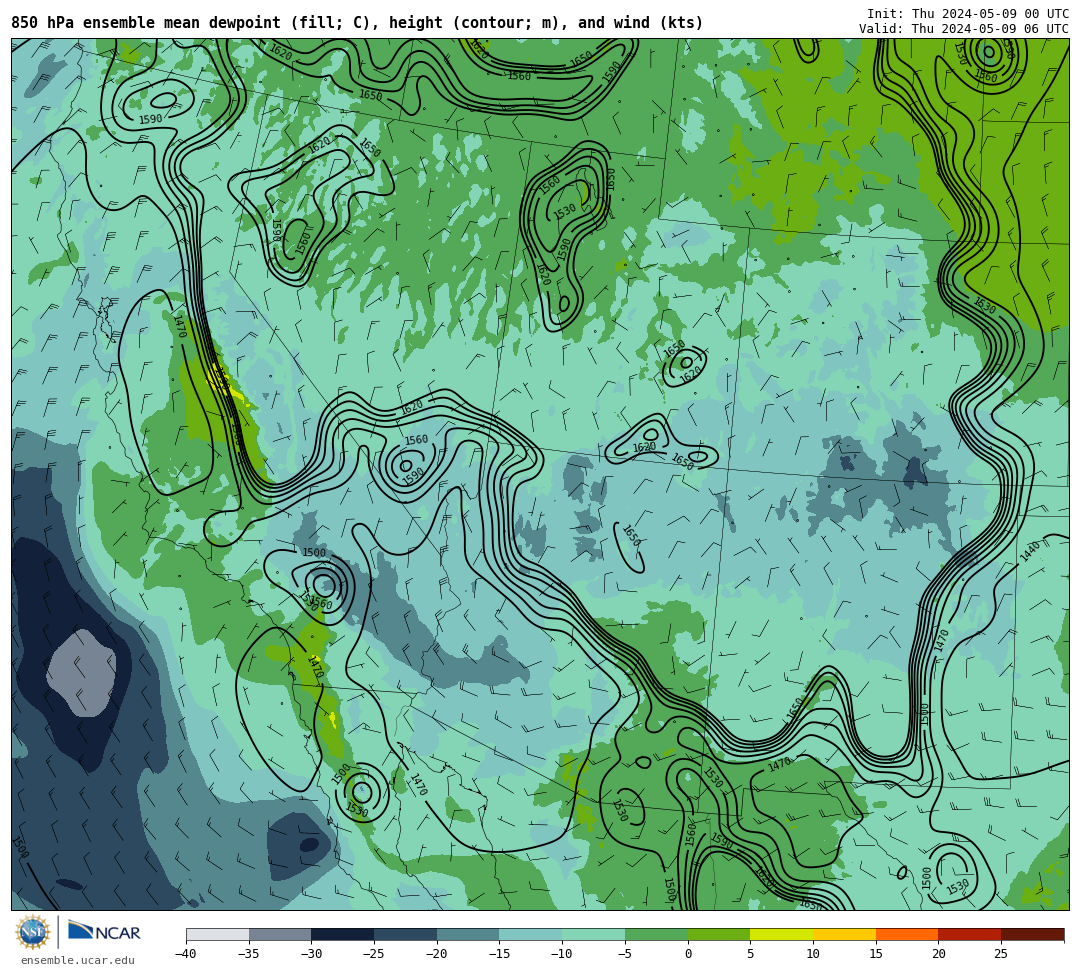Click the 0 colorbar tick label

(688, 954)
